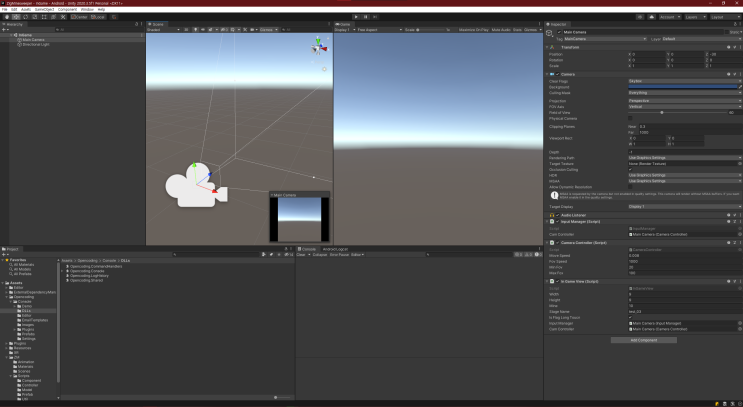
Task: Click the Pause button
Action: click(x=366, y=17)
